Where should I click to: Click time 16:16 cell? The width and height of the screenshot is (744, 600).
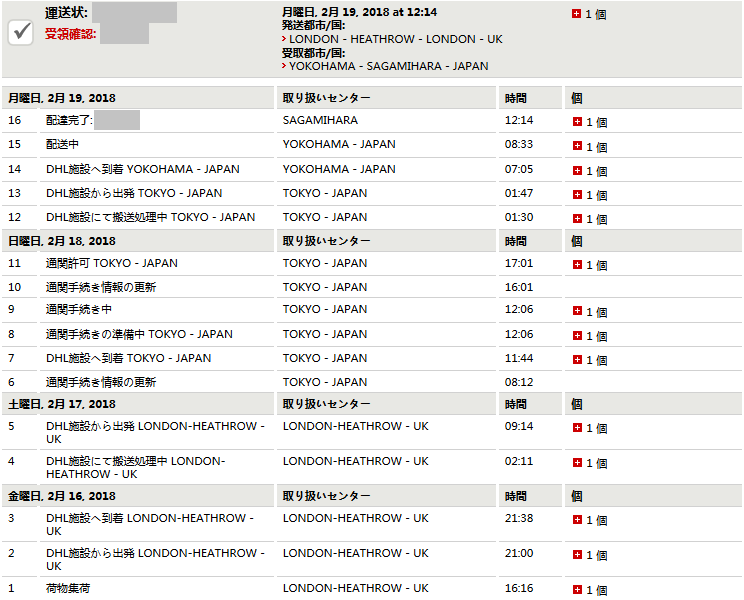(x=519, y=589)
